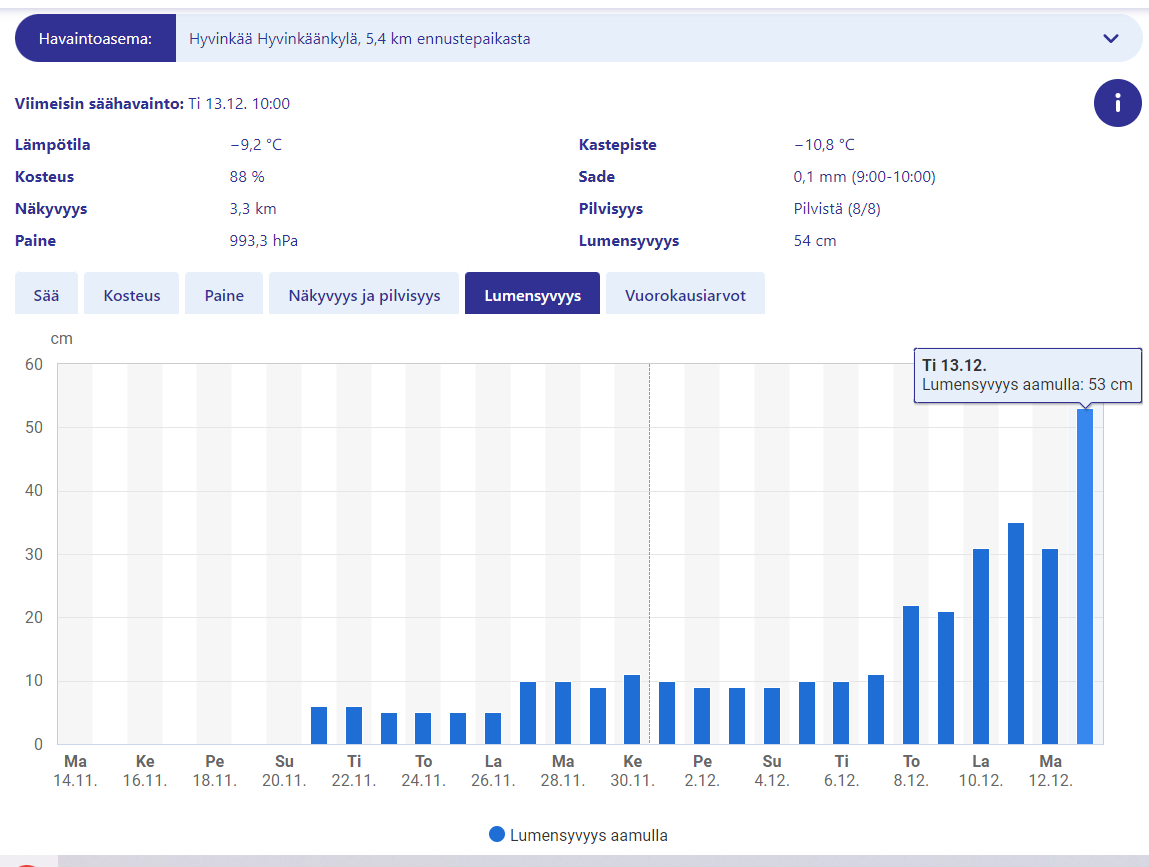Switch to the Vuorokausiarvot tab
The width and height of the screenshot is (1149, 867).
pyautogui.click(x=685, y=295)
